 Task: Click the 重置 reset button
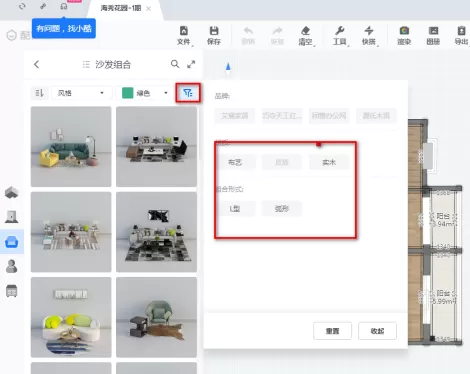click(332, 331)
